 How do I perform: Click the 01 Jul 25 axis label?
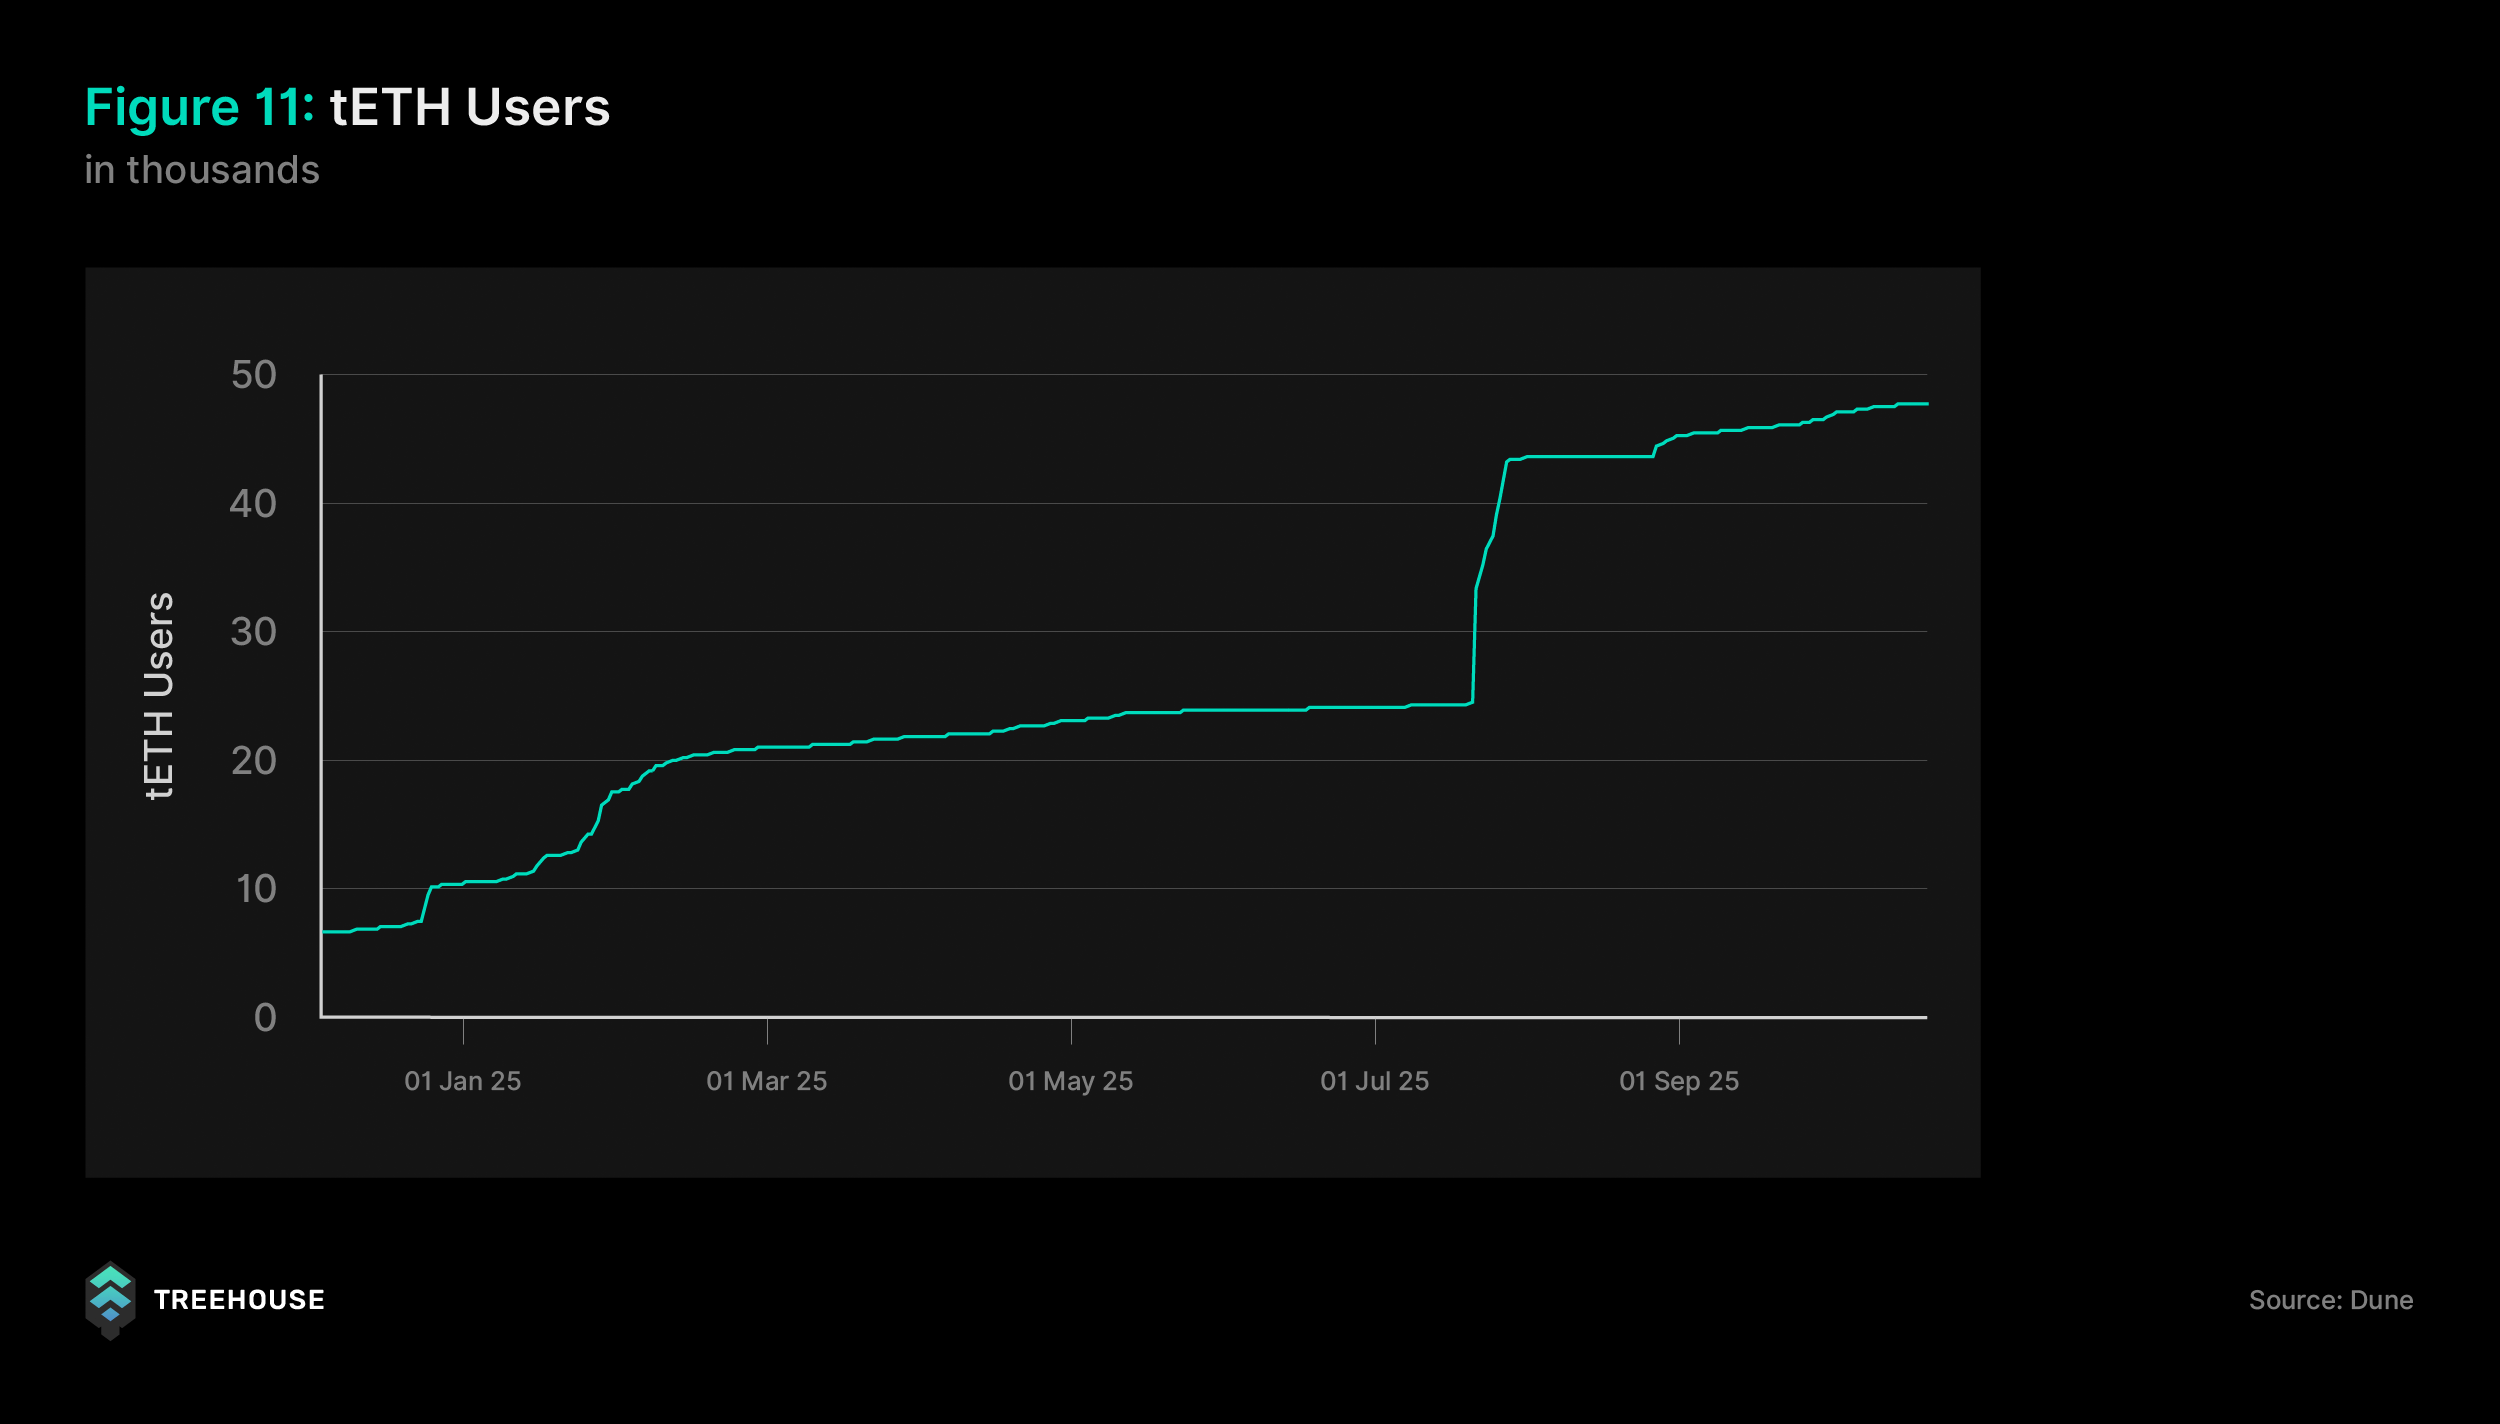point(1374,1081)
